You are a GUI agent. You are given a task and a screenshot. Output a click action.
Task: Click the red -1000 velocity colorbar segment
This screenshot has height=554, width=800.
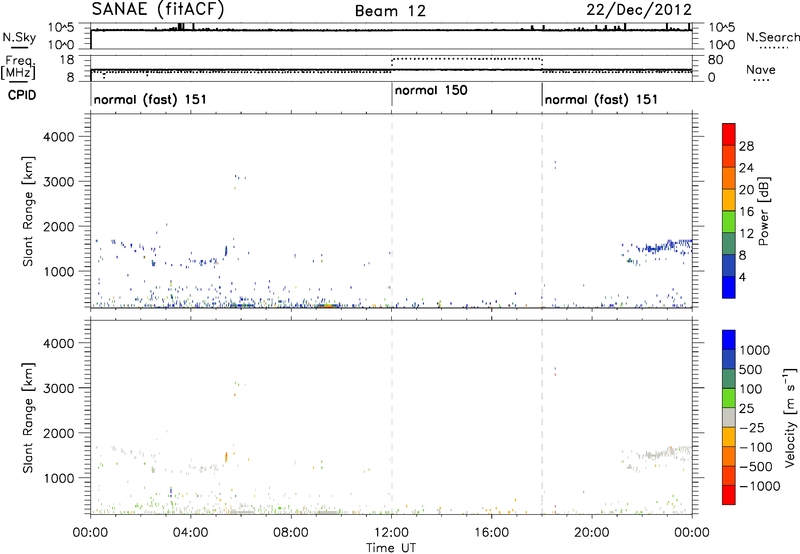tap(729, 495)
